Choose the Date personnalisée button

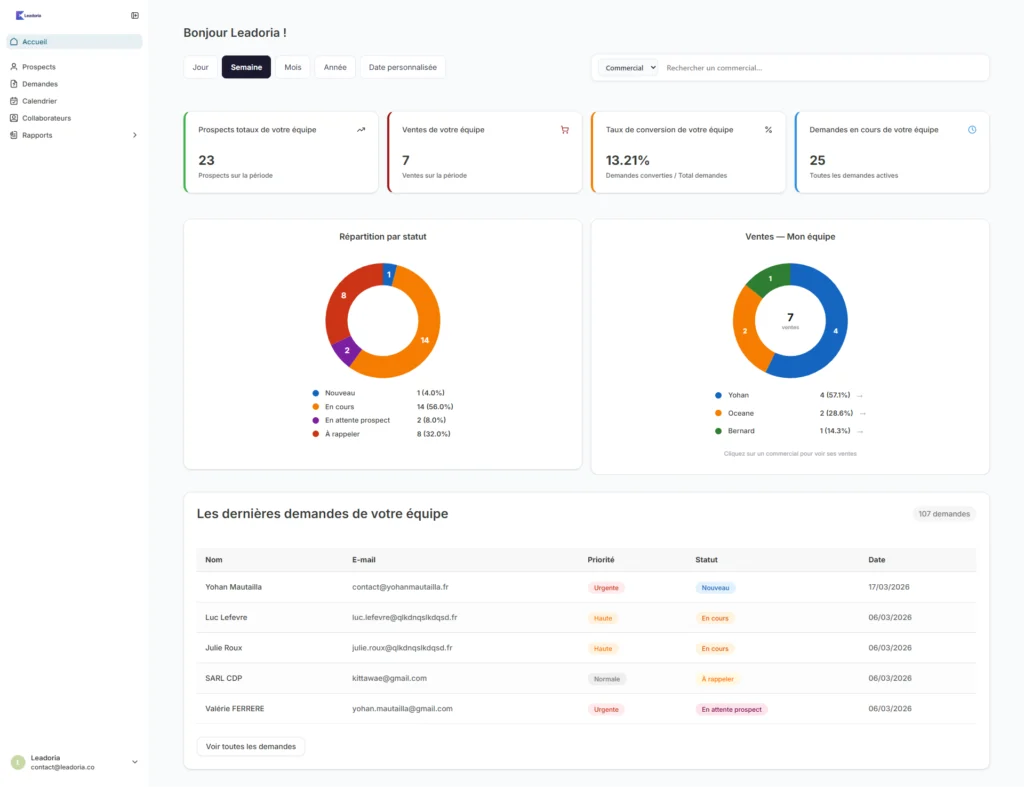coord(402,67)
